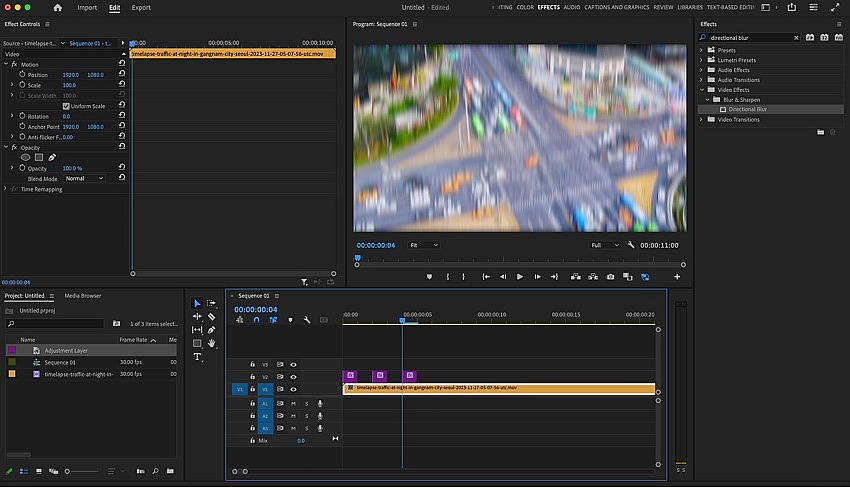Open the Export tab
The image size is (850, 487).
141,8
